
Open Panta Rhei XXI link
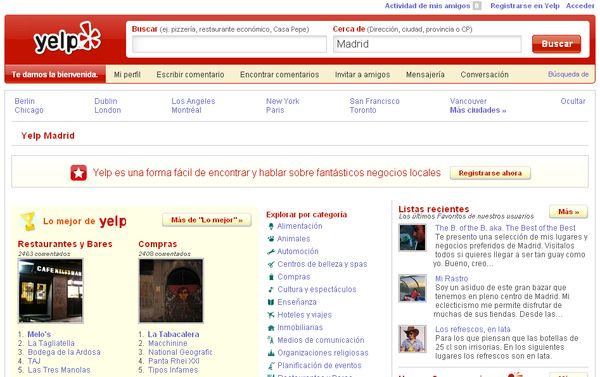tap(174, 361)
